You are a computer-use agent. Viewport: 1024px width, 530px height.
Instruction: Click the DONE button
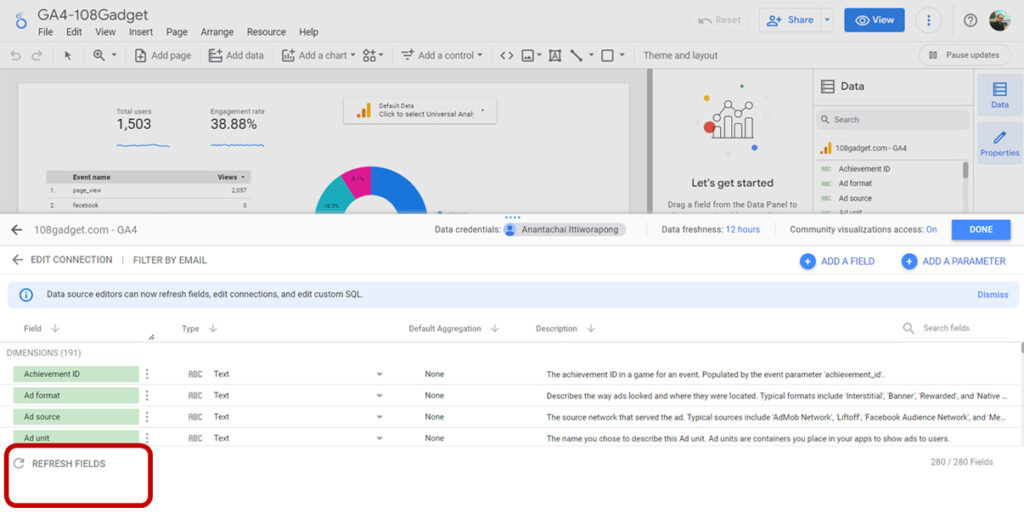tap(981, 230)
